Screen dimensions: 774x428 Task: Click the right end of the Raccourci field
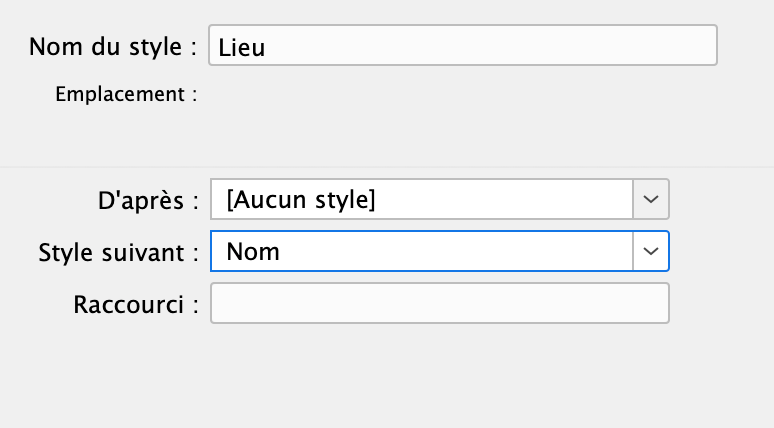(x=658, y=304)
